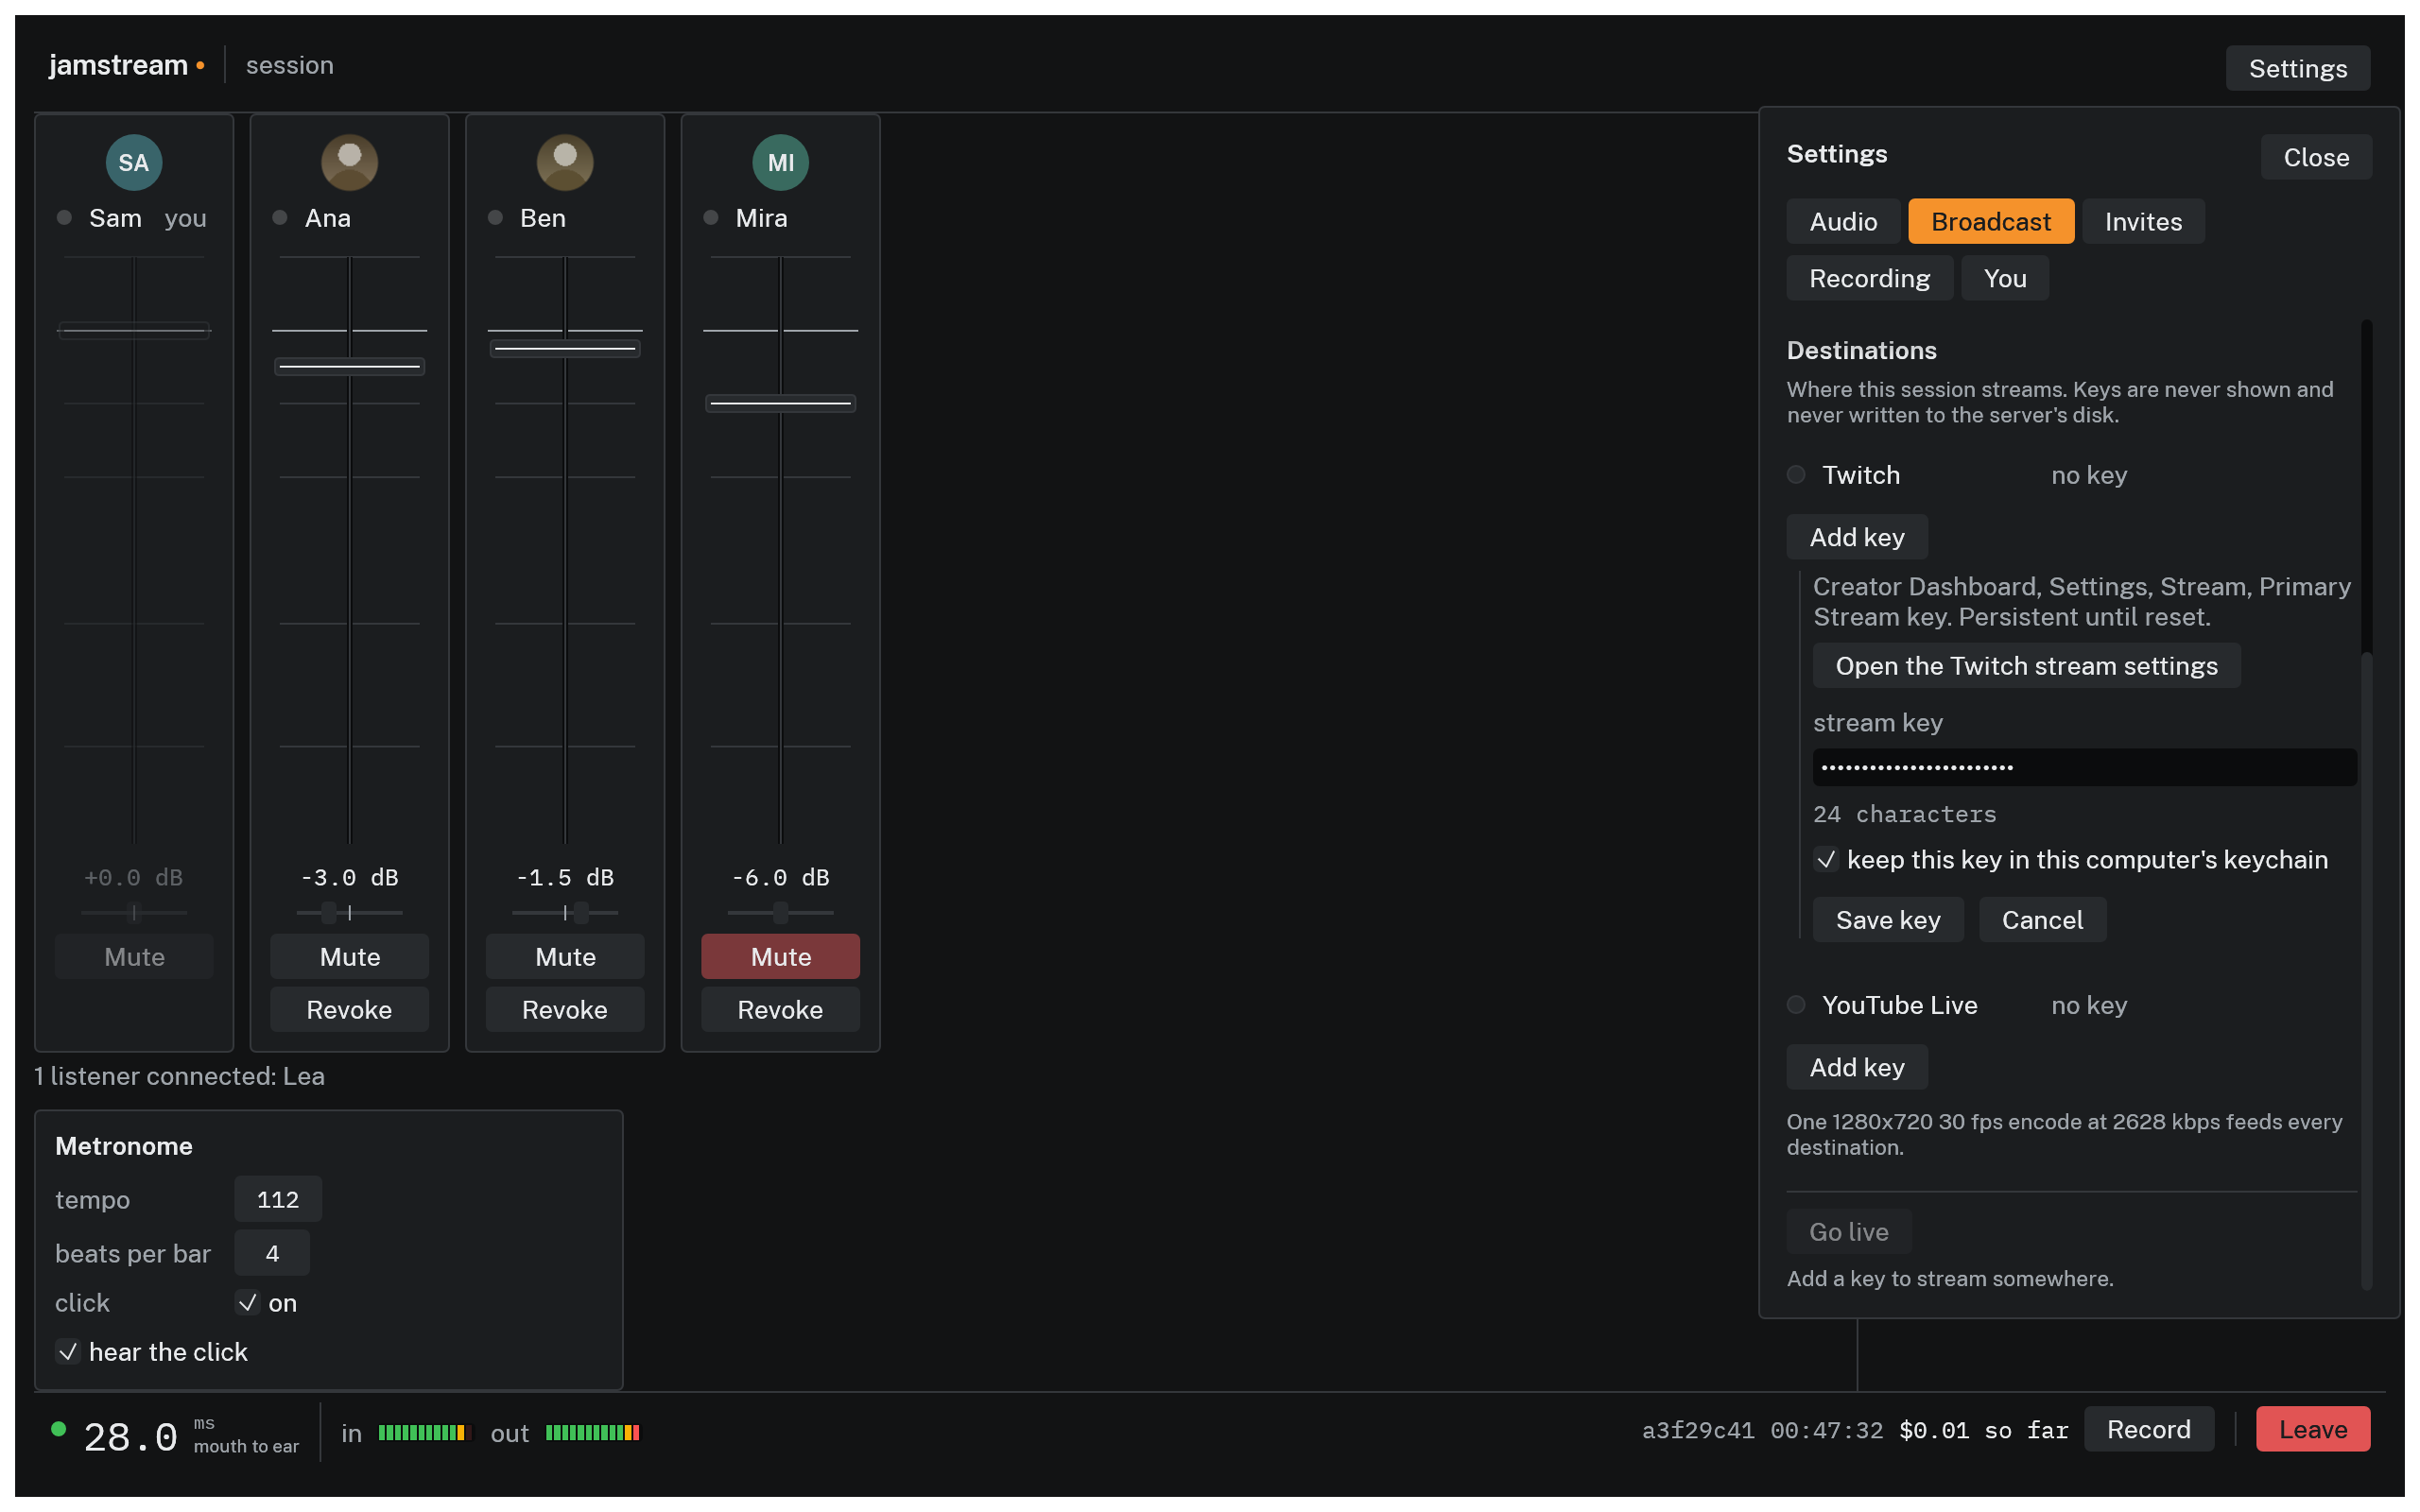This screenshot has width=2420, height=1512.
Task: Uncheck keep this key in keychain
Action: 1825,859
